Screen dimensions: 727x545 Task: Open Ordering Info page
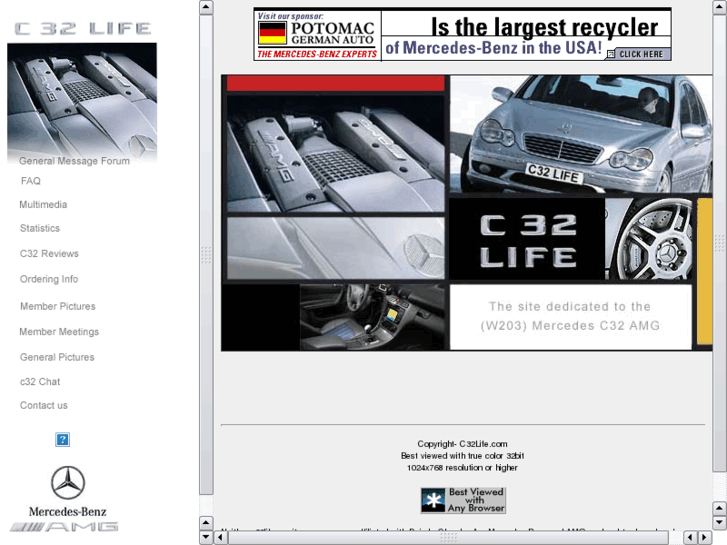tap(49, 279)
